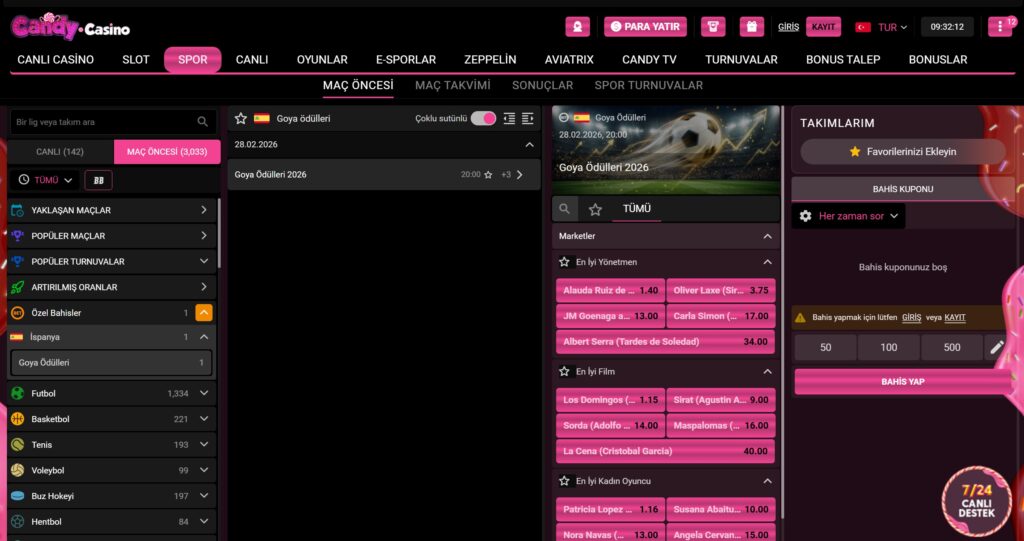
Task: Expand the Popüler Turnuvalar section
Action: [x=204, y=261]
